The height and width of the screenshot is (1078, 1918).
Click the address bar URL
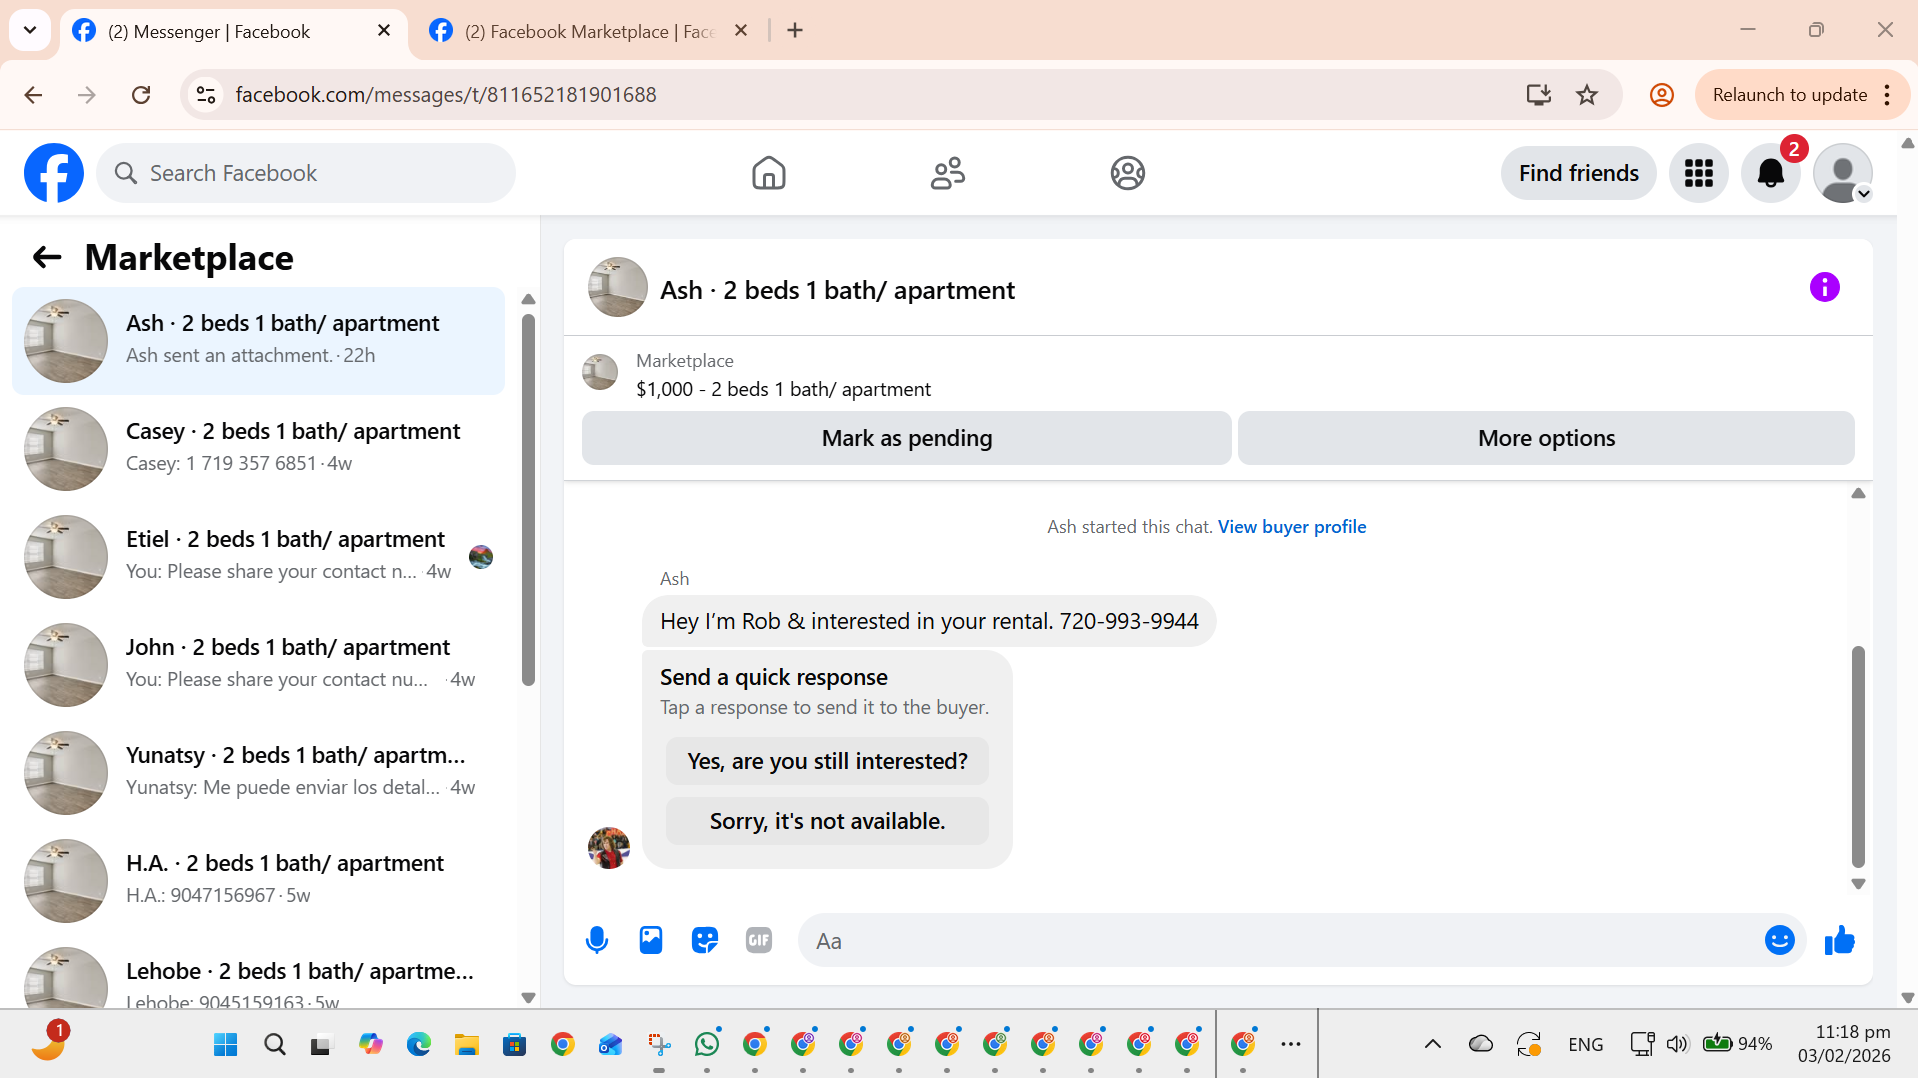point(446,95)
